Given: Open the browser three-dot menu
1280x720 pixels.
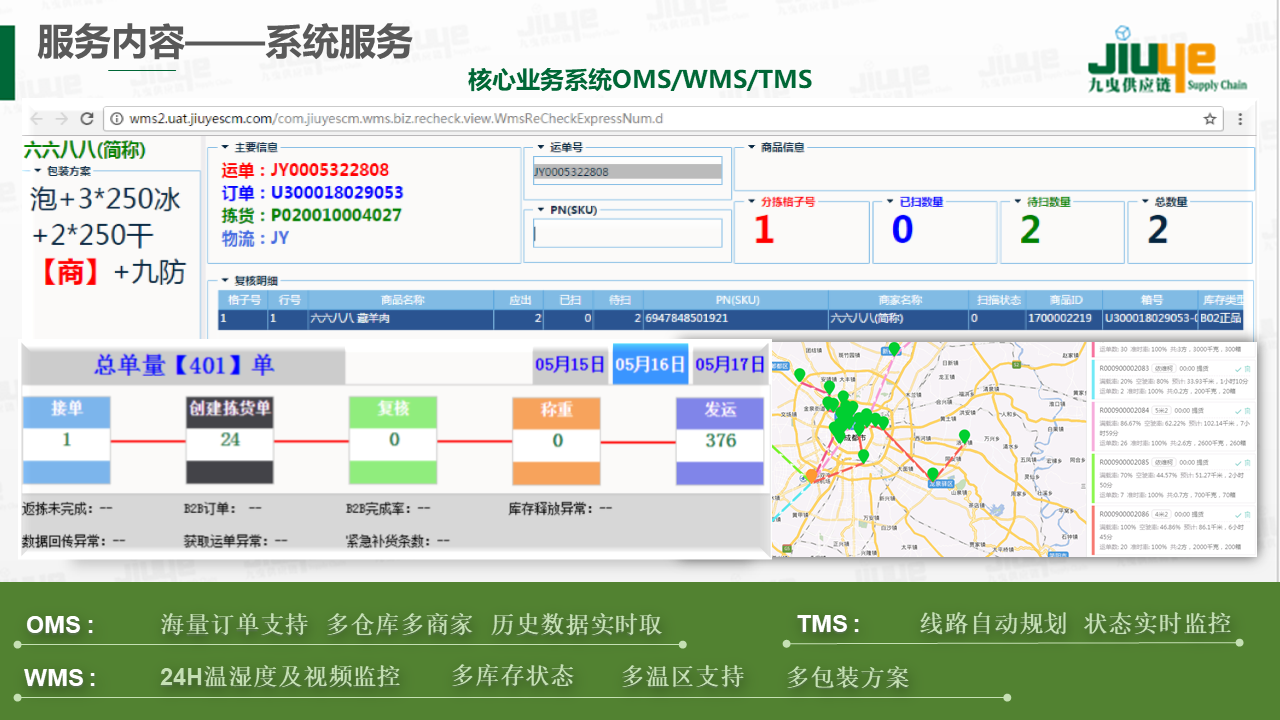Looking at the screenshot, I should 1240,119.
